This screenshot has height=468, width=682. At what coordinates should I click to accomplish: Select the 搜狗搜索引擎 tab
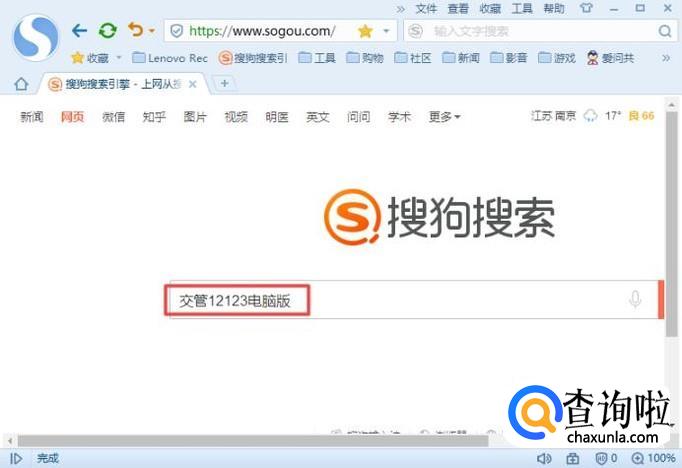(124, 84)
